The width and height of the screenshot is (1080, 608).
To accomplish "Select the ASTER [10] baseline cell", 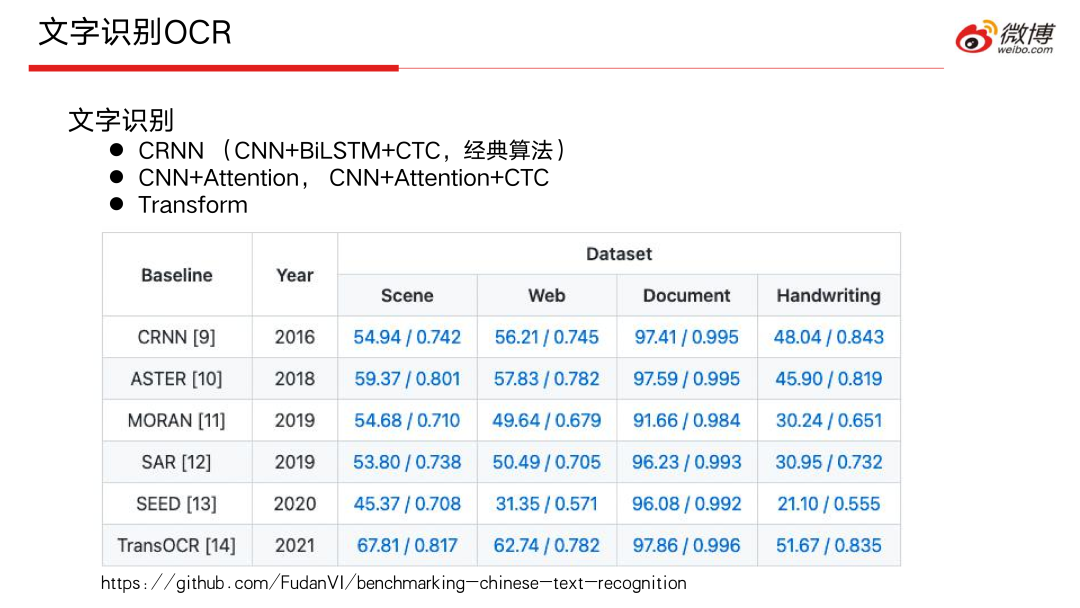I will pyautogui.click(x=176, y=378).
